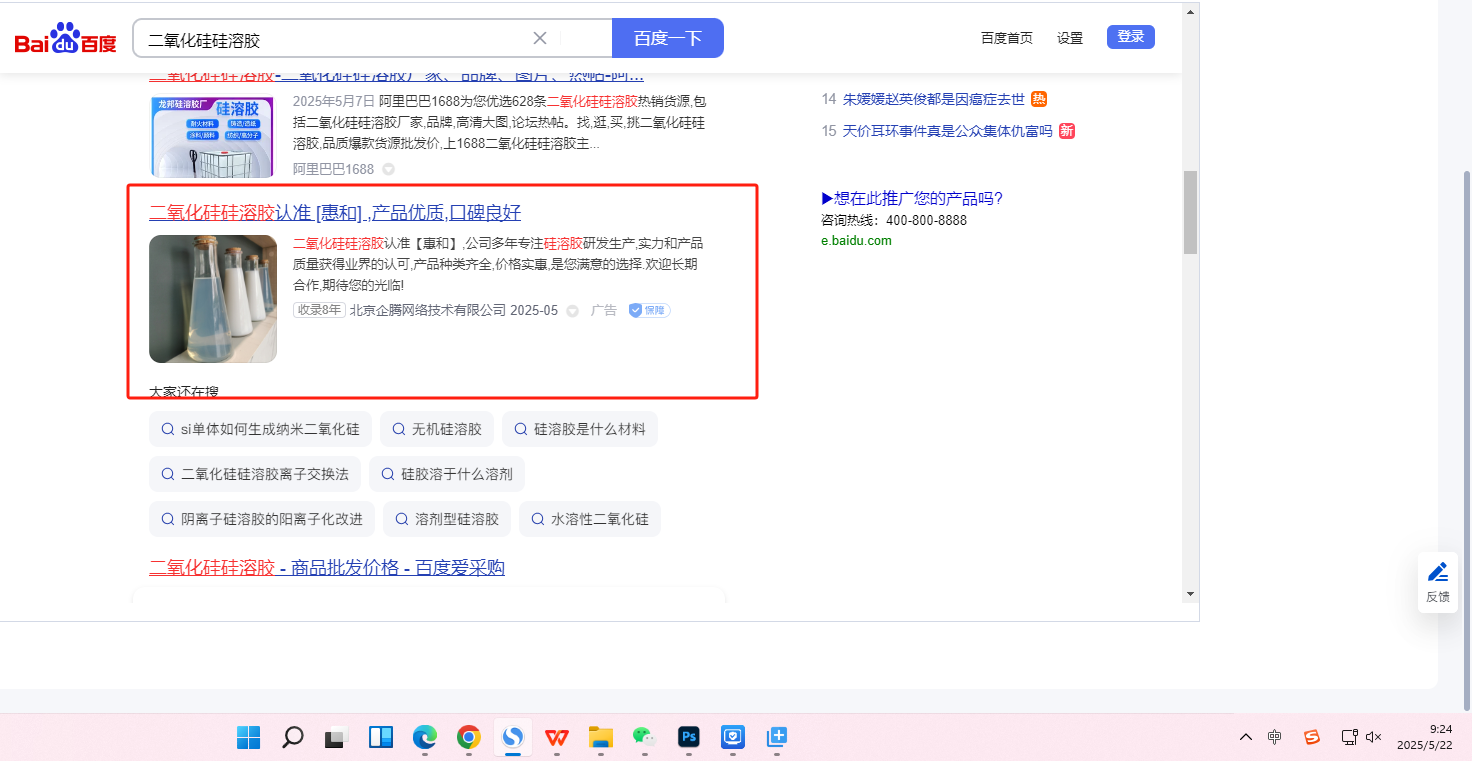The width and height of the screenshot is (1472, 761).
Task: Launch WPS Office from the taskbar
Action: (556, 738)
